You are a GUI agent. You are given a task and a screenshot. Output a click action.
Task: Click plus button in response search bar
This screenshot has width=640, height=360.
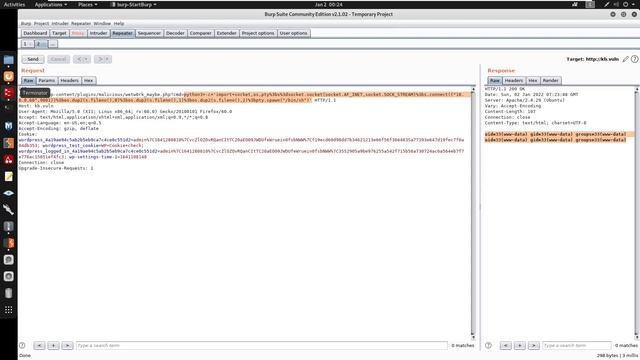519,345
